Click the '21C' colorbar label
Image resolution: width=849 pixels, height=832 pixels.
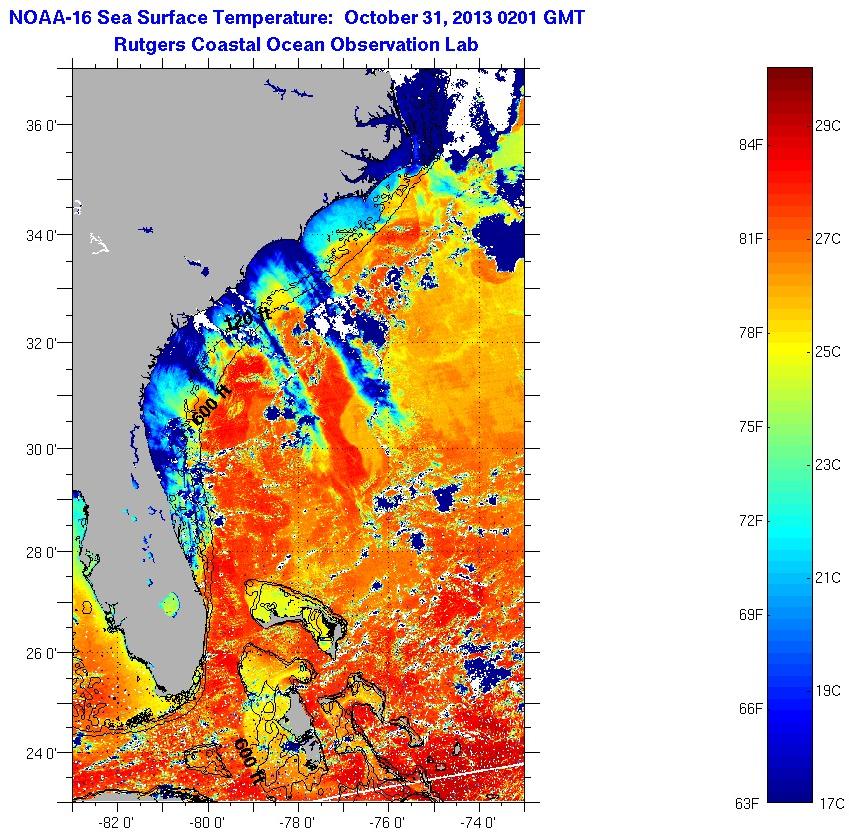pos(828,578)
